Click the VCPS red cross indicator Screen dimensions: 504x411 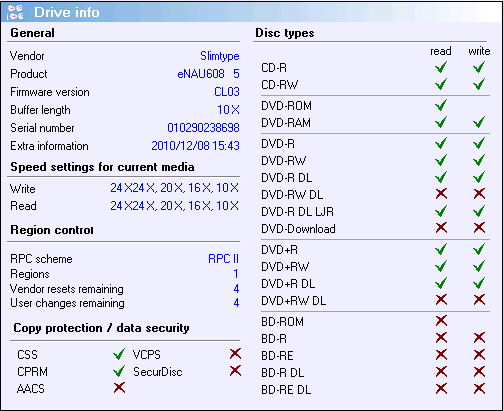click(235, 354)
